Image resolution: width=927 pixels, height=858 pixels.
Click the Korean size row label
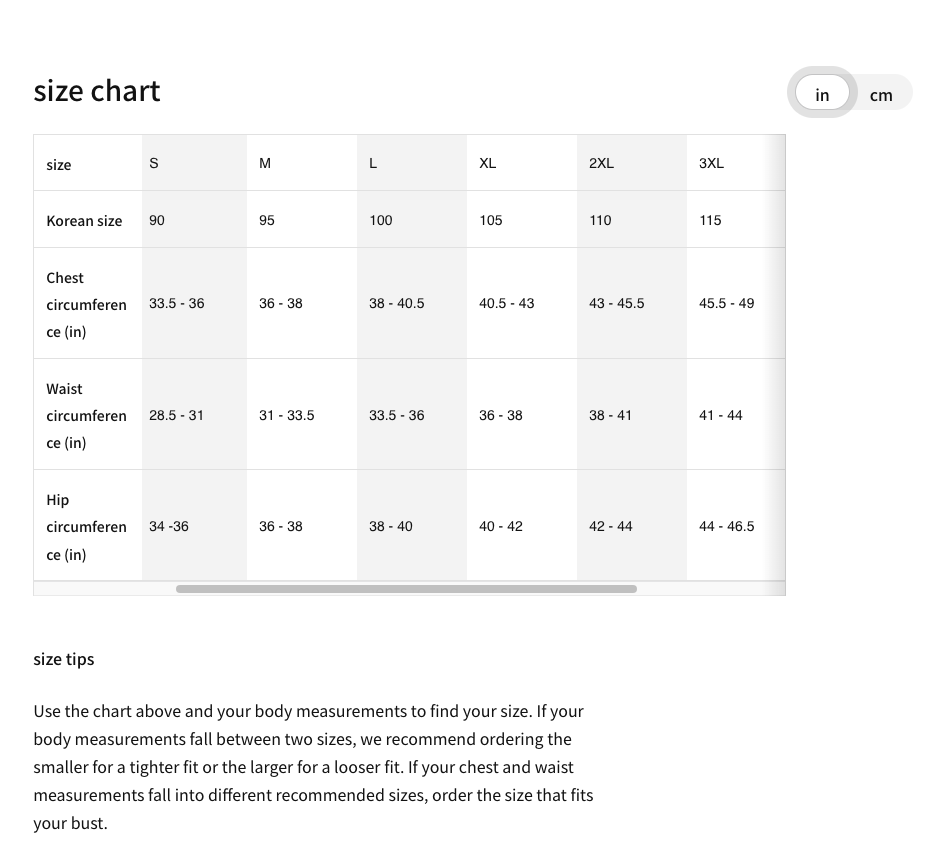coord(84,221)
